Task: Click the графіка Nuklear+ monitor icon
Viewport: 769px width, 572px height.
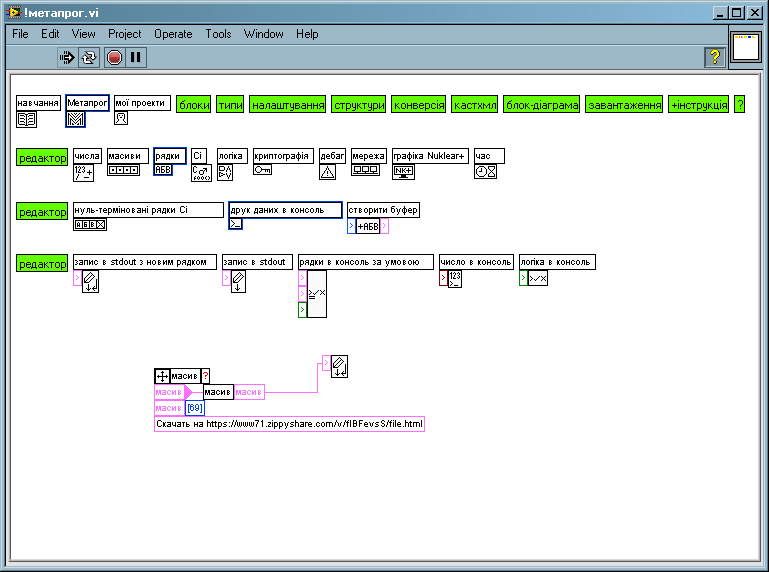Action: point(403,172)
